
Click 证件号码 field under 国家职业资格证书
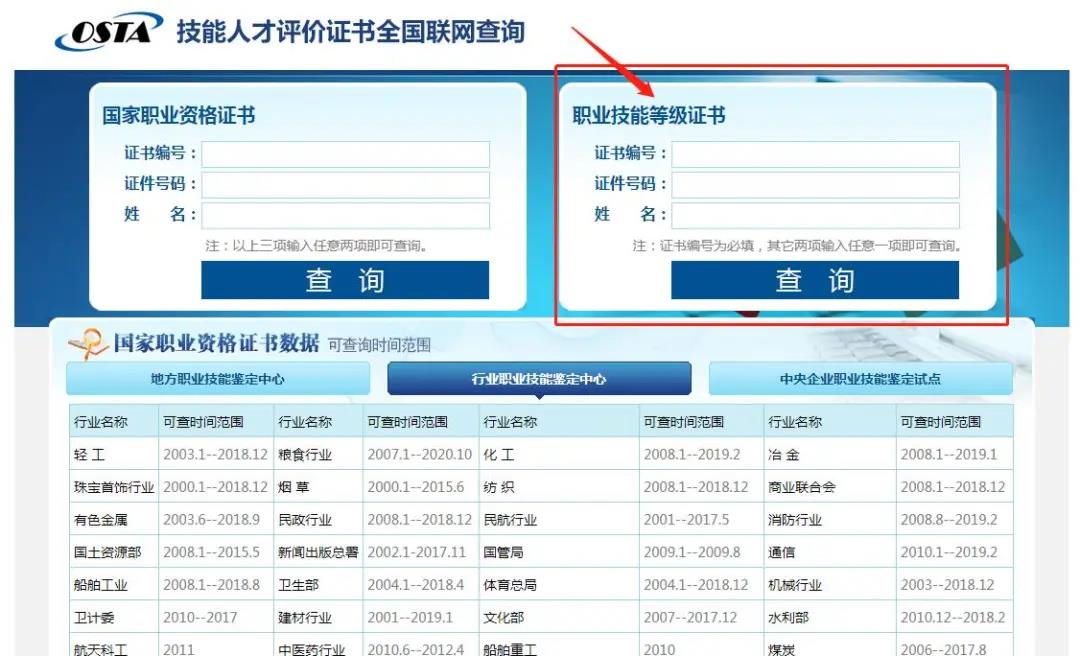point(346,185)
